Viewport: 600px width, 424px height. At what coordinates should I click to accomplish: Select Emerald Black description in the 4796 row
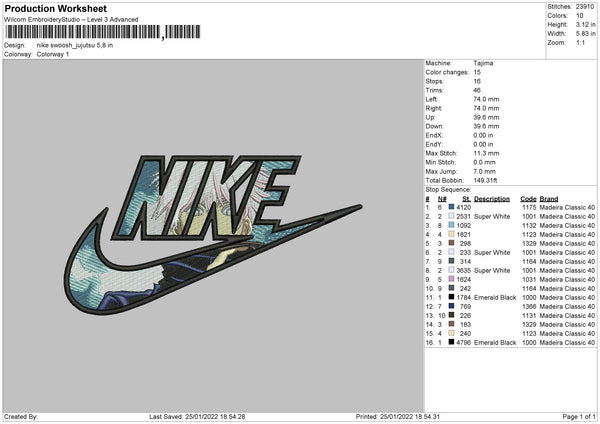[495, 342]
